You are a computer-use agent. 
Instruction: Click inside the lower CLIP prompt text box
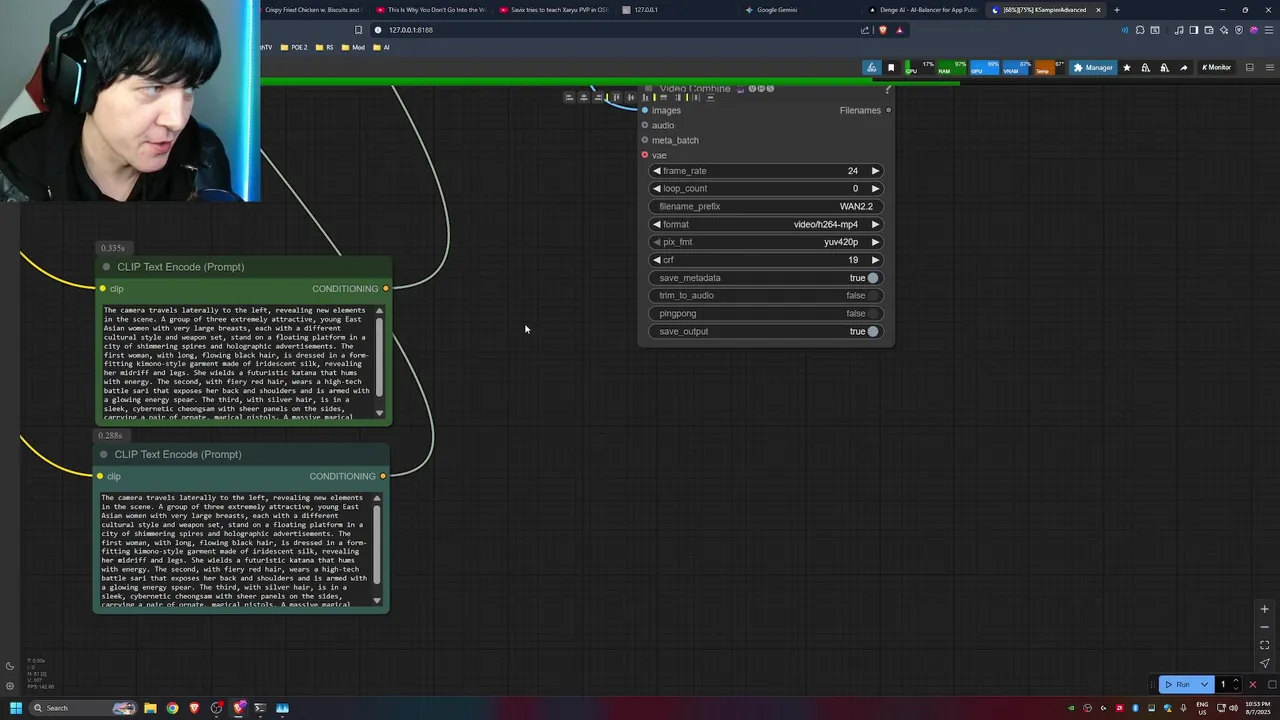tap(236, 549)
